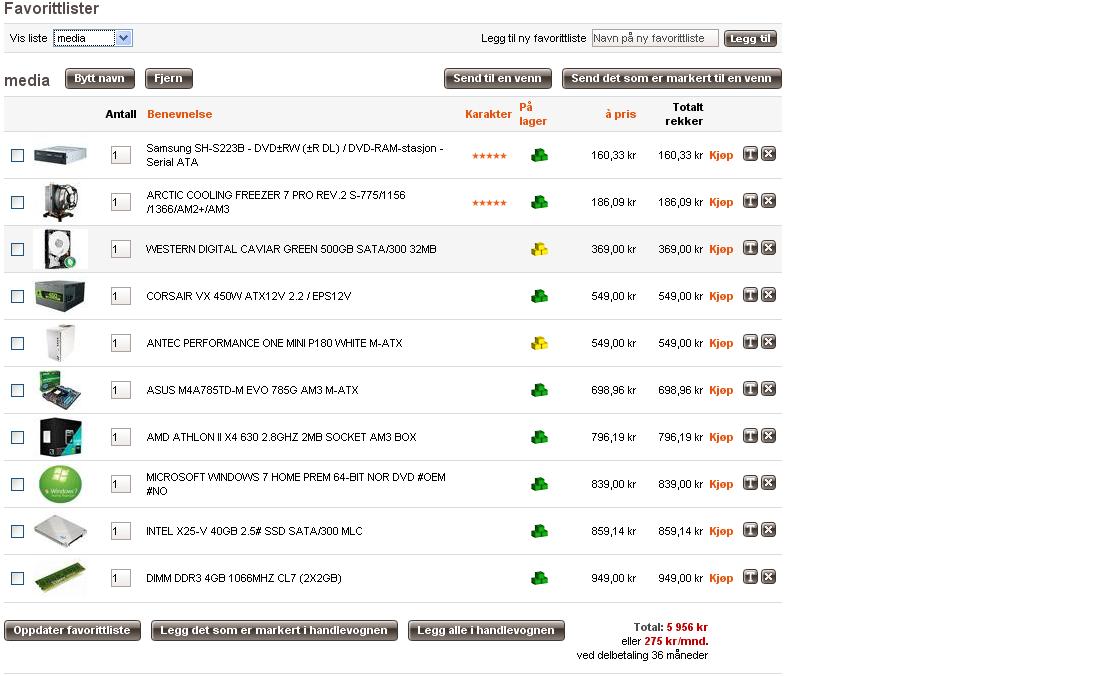Click the T icon for Western Digital Caviar row
The height and width of the screenshot is (676, 1103).
pos(750,248)
